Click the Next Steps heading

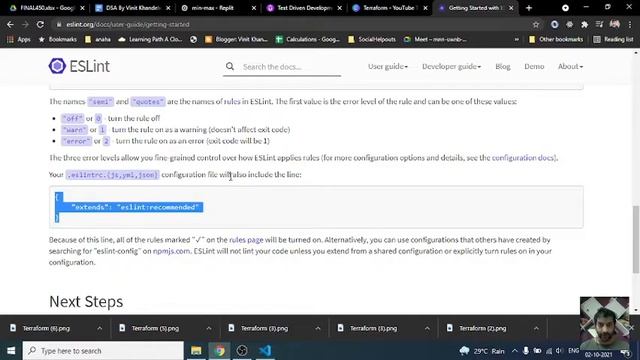(86, 302)
